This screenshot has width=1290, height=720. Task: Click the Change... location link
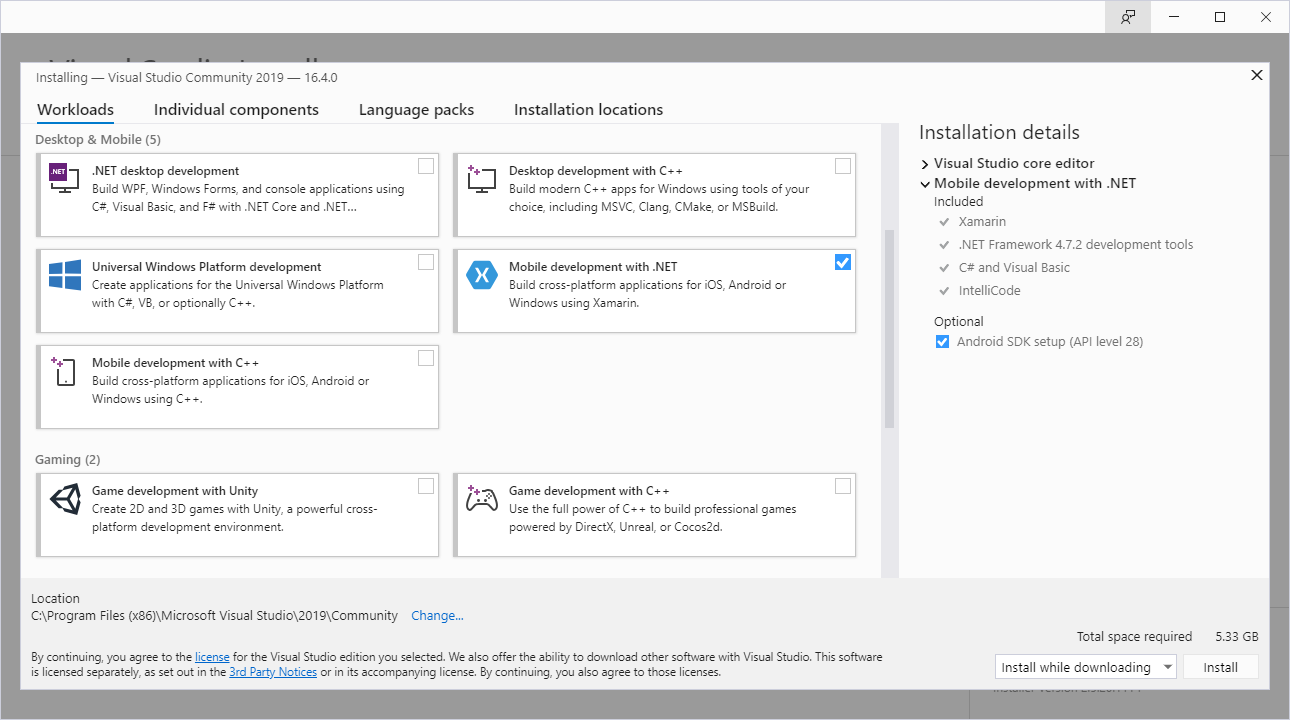click(x=437, y=616)
